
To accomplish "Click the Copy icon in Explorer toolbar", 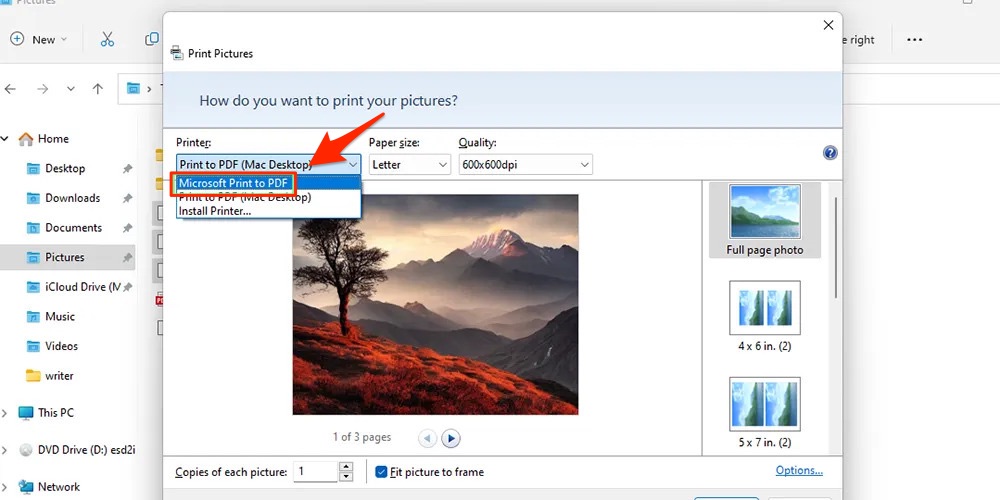I will click(x=152, y=40).
